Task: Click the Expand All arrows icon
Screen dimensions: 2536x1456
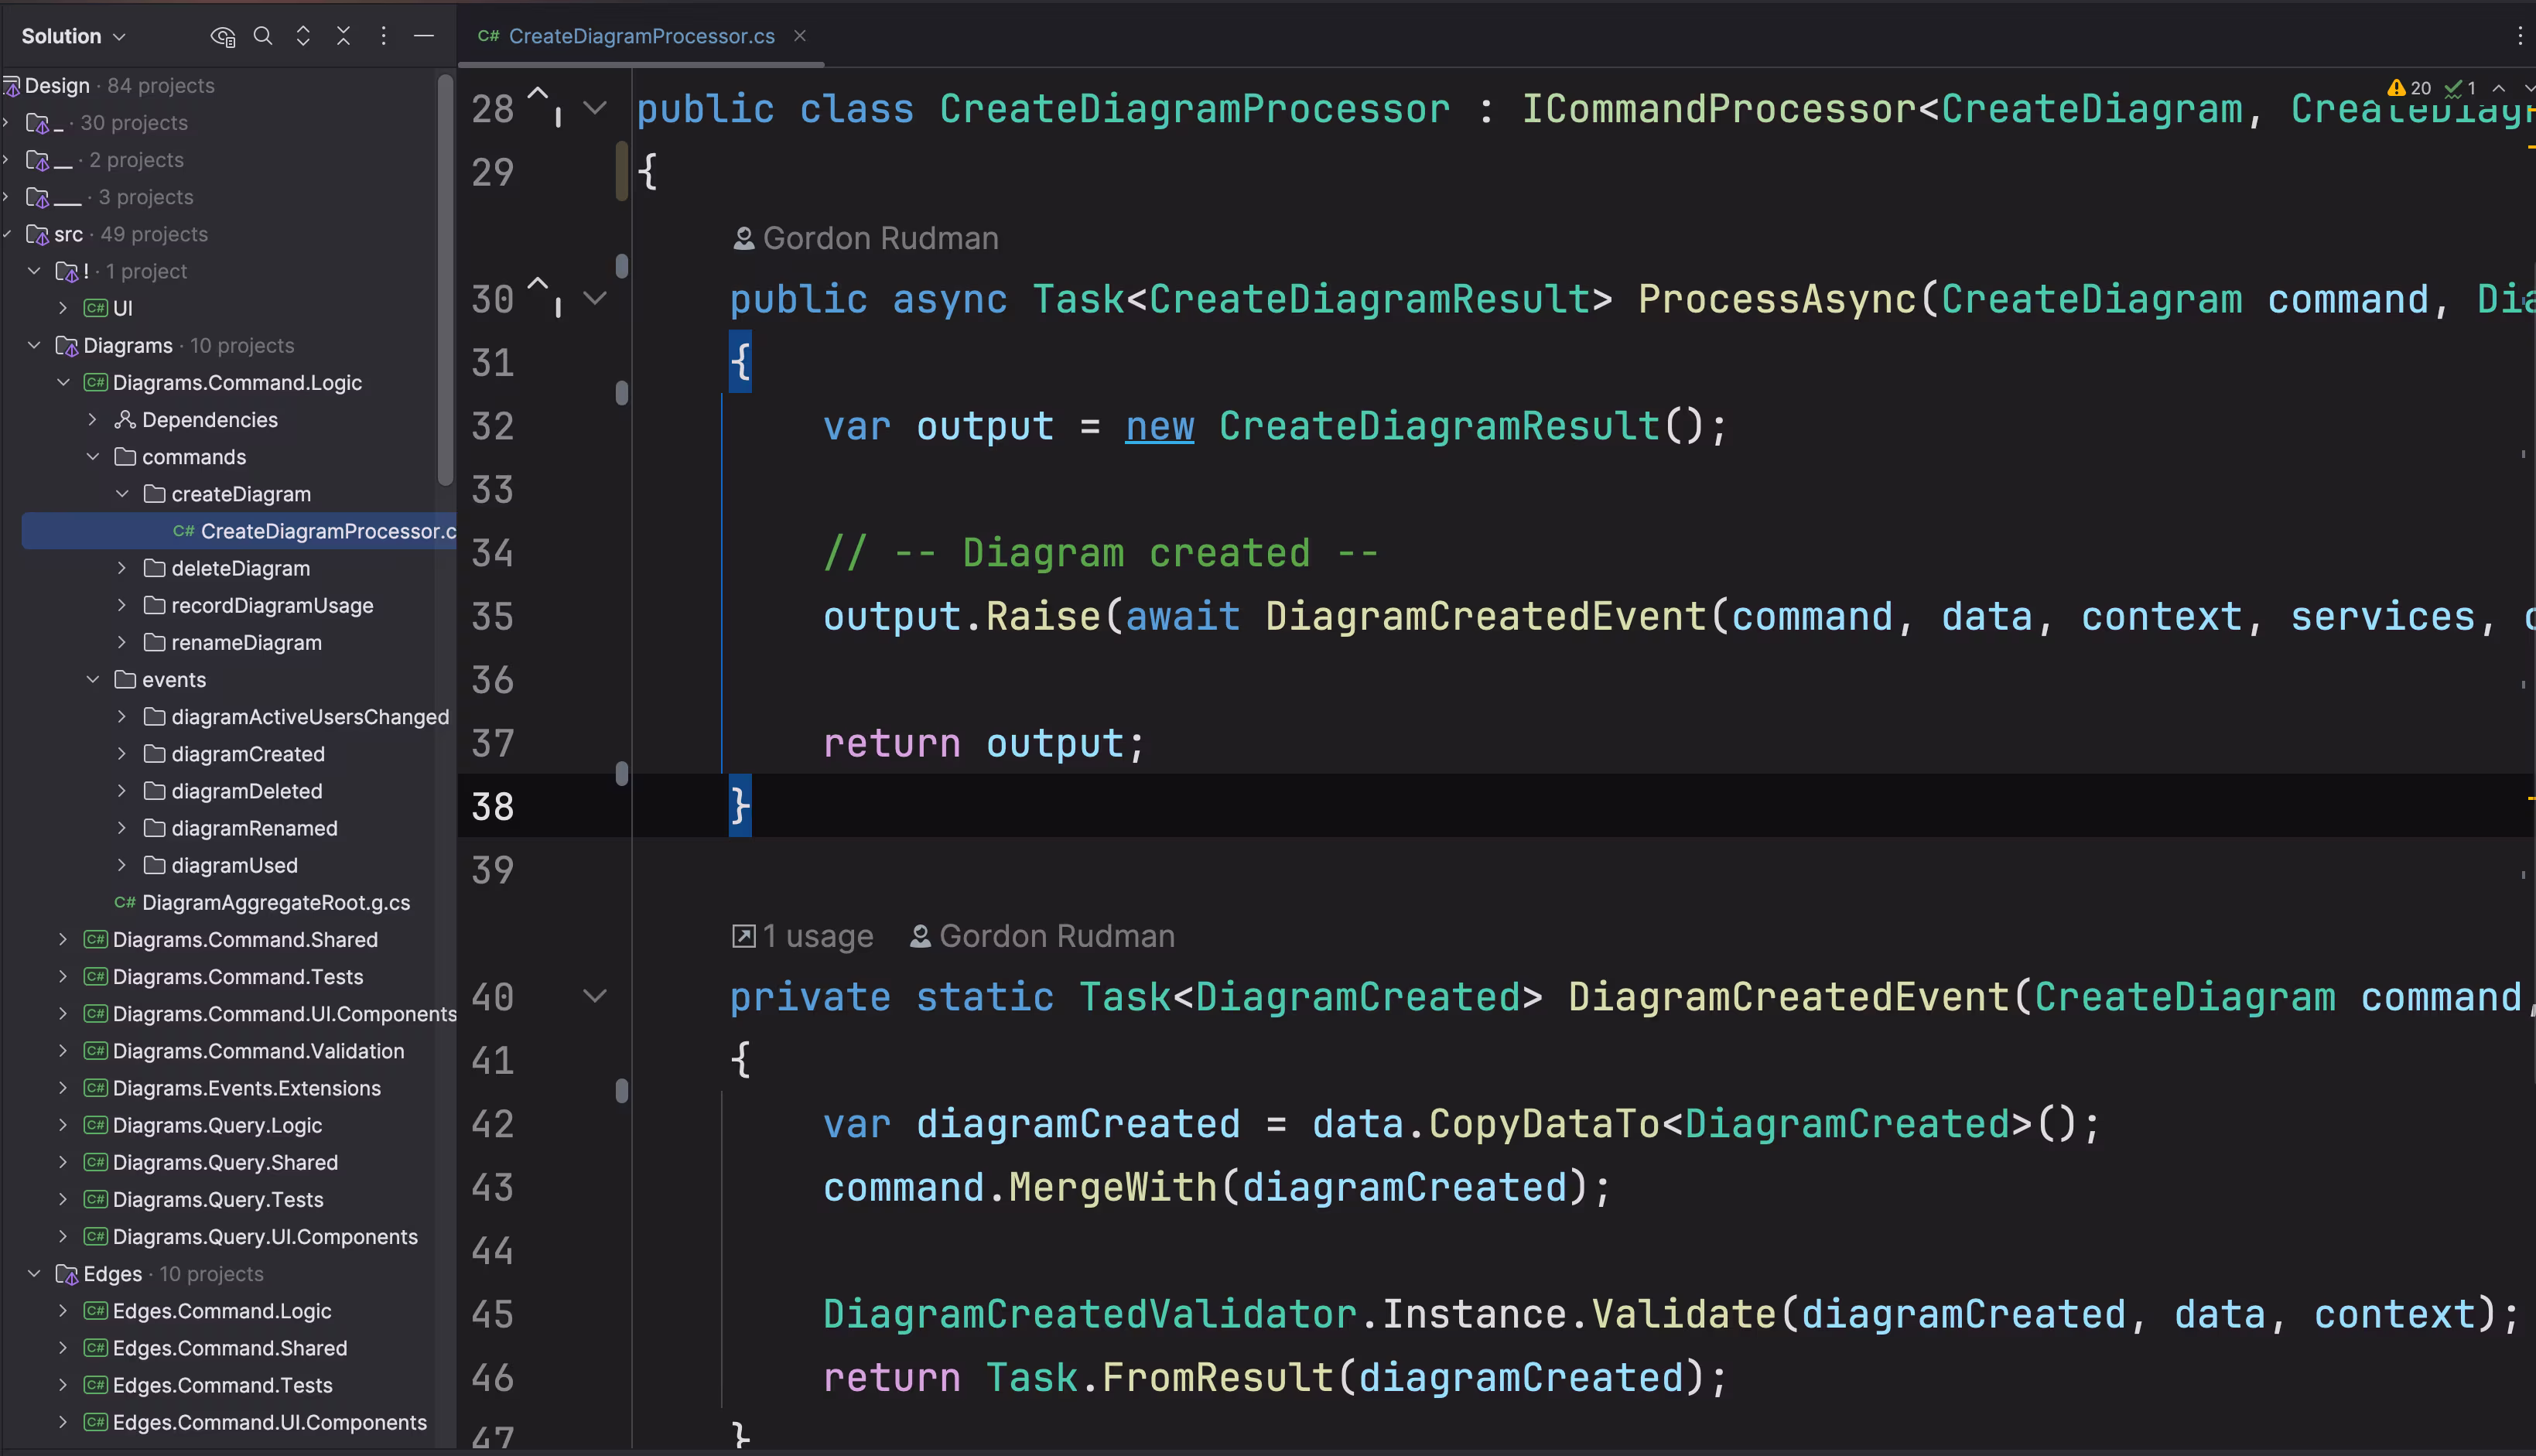Action: pos(303,36)
